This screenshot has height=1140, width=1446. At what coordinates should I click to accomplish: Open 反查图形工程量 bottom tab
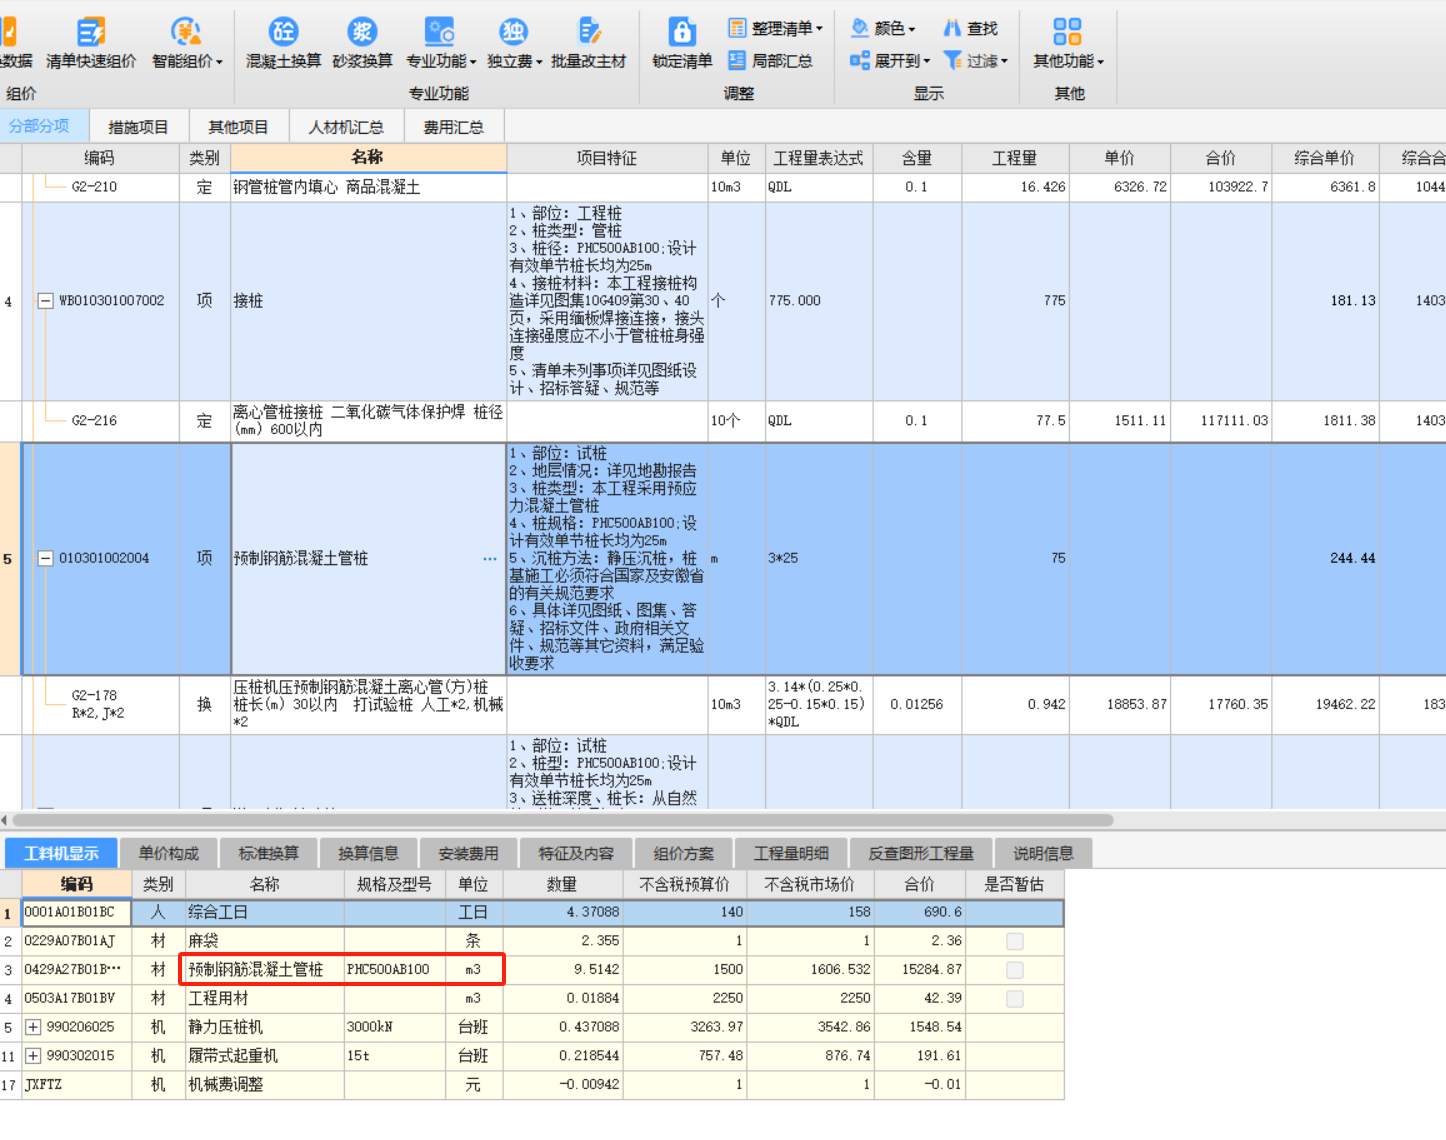(x=920, y=853)
